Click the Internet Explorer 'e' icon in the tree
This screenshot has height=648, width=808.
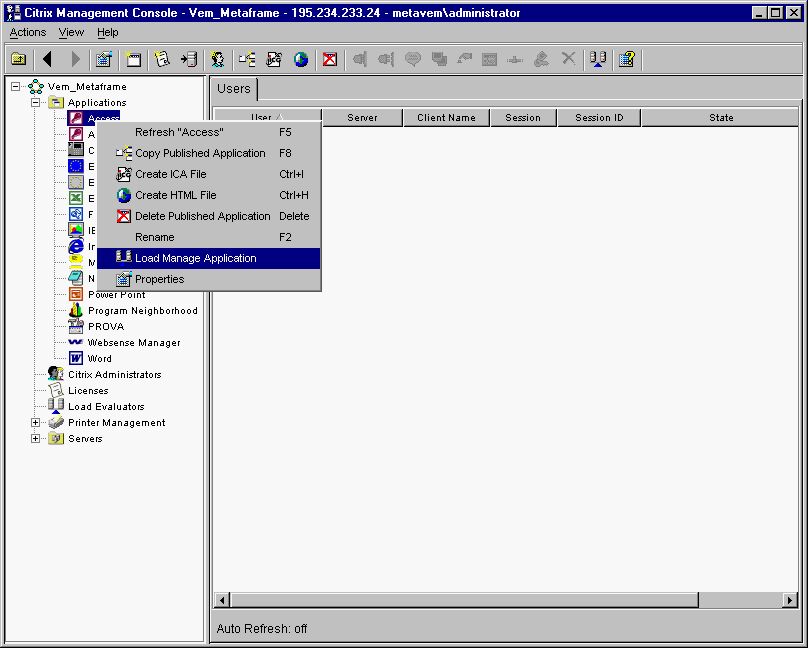(76, 246)
